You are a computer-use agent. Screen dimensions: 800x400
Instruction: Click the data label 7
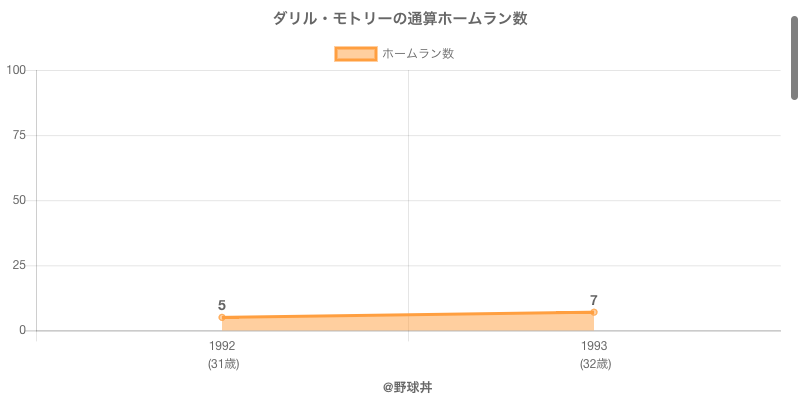pos(594,300)
